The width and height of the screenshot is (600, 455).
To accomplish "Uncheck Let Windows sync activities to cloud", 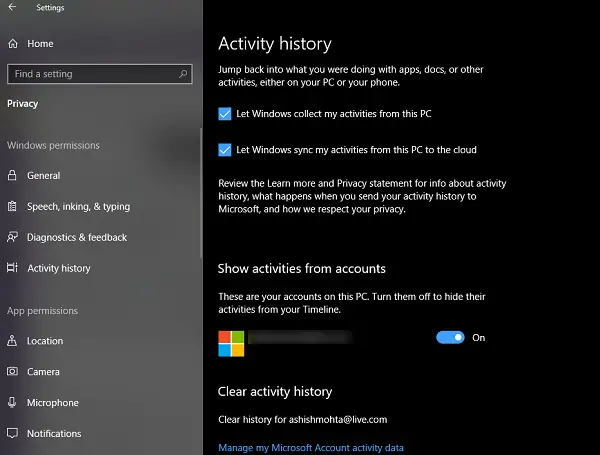I will click(x=225, y=150).
